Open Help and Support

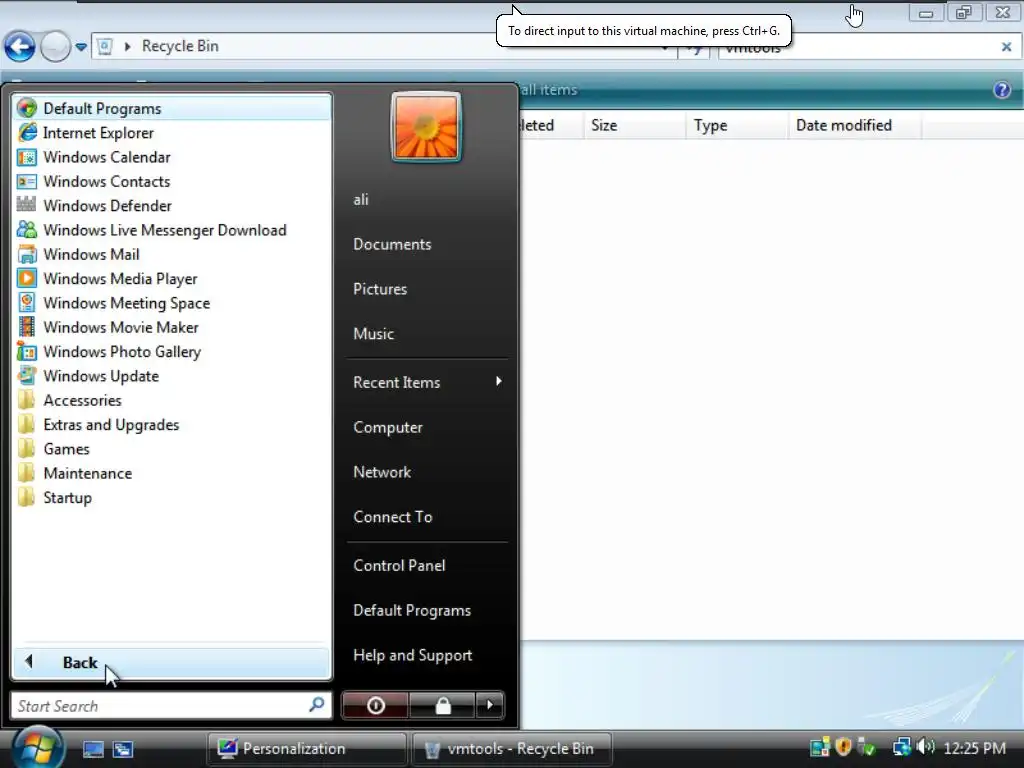click(413, 655)
